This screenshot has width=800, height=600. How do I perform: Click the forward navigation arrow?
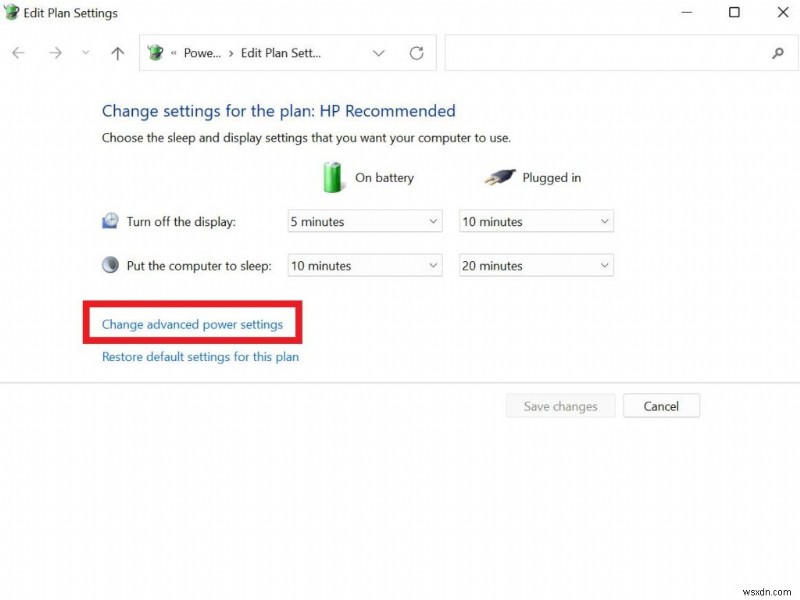click(x=56, y=53)
